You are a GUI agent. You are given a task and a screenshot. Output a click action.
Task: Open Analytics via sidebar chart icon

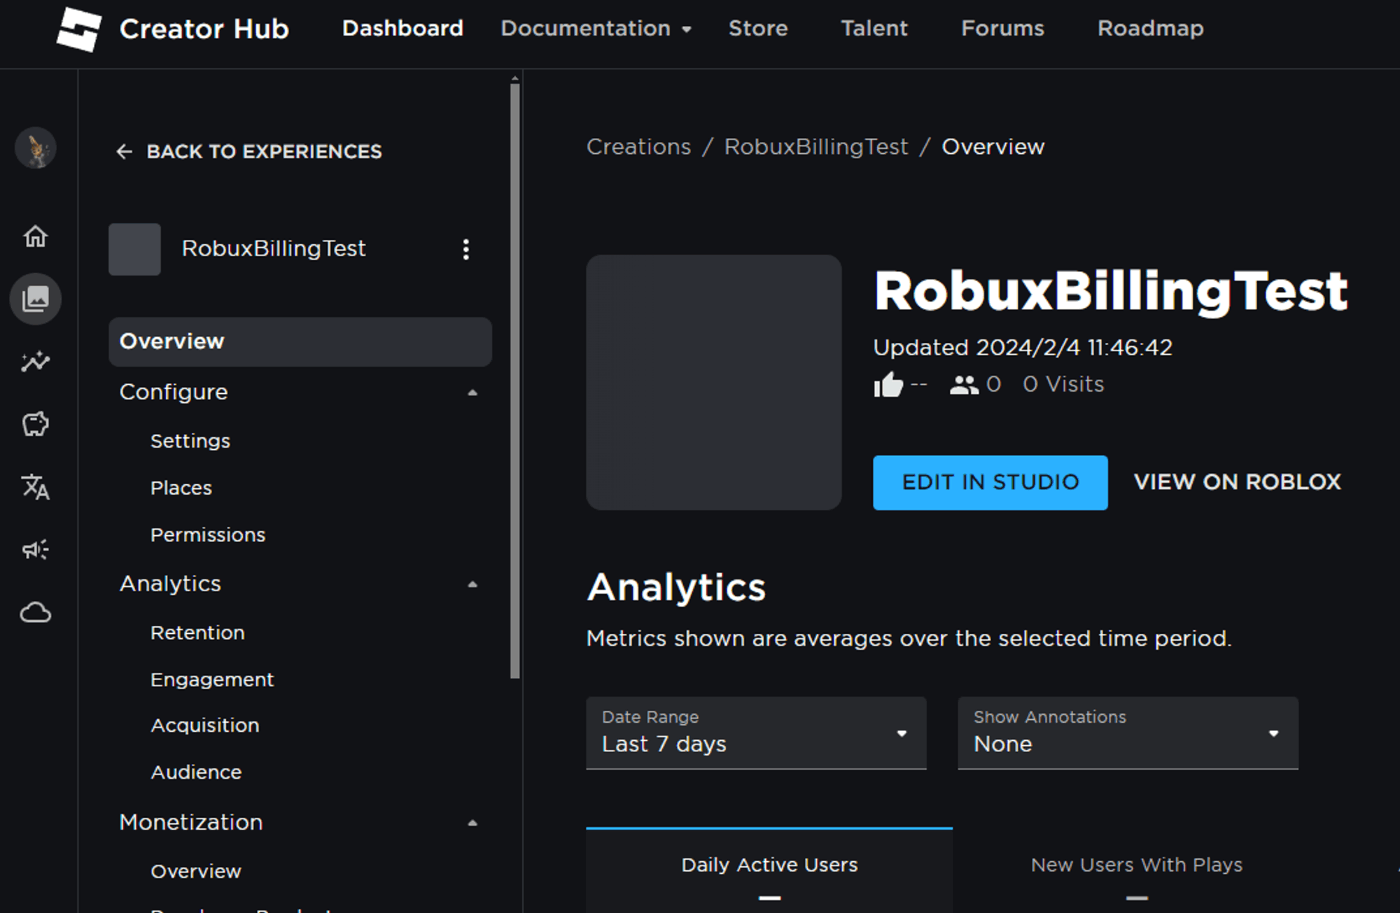click(x=36, y=361)
